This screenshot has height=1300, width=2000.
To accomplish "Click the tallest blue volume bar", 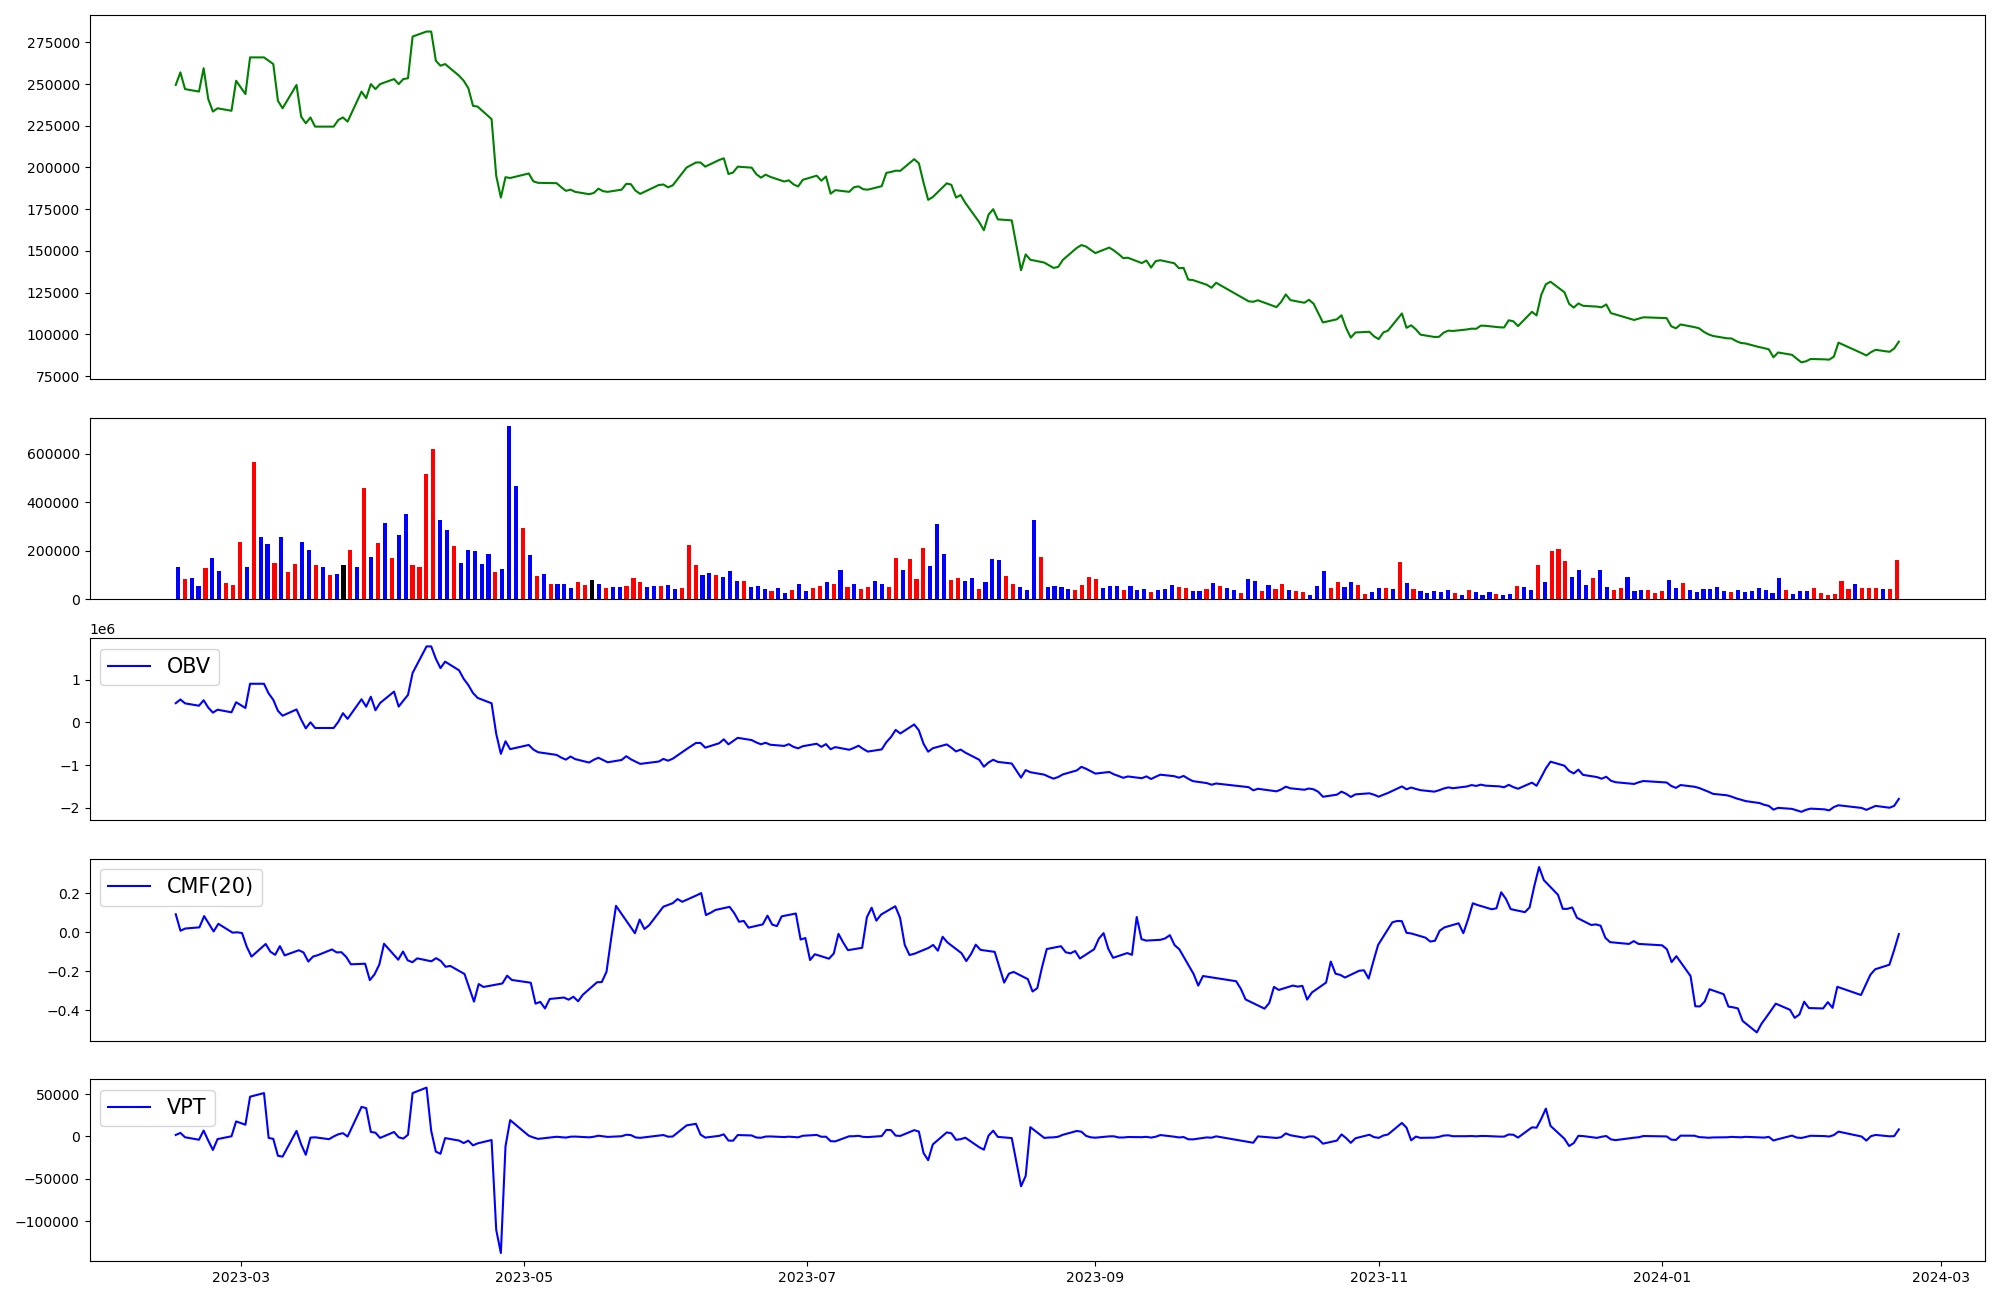I will [509, 512].
